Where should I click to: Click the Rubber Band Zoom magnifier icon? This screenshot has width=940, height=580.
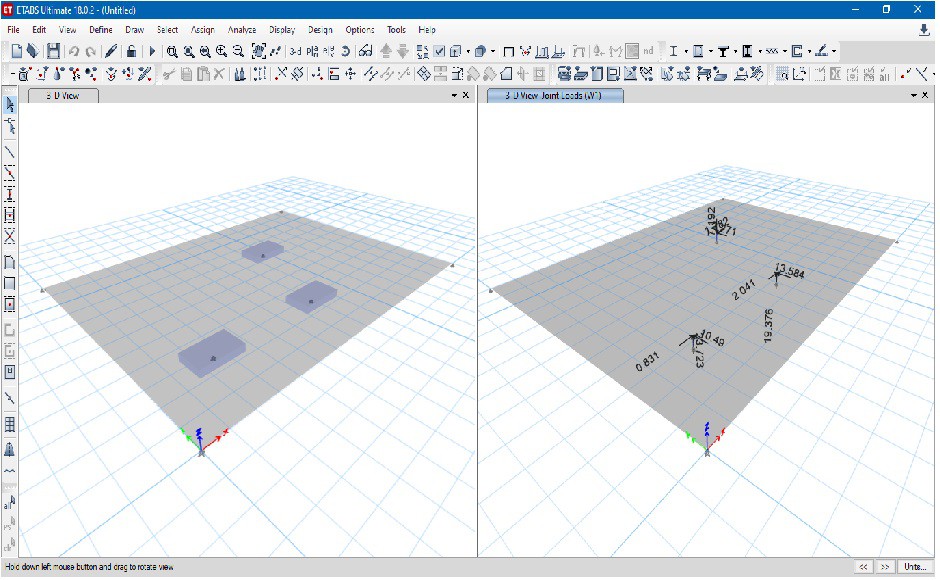coord(172,51)
